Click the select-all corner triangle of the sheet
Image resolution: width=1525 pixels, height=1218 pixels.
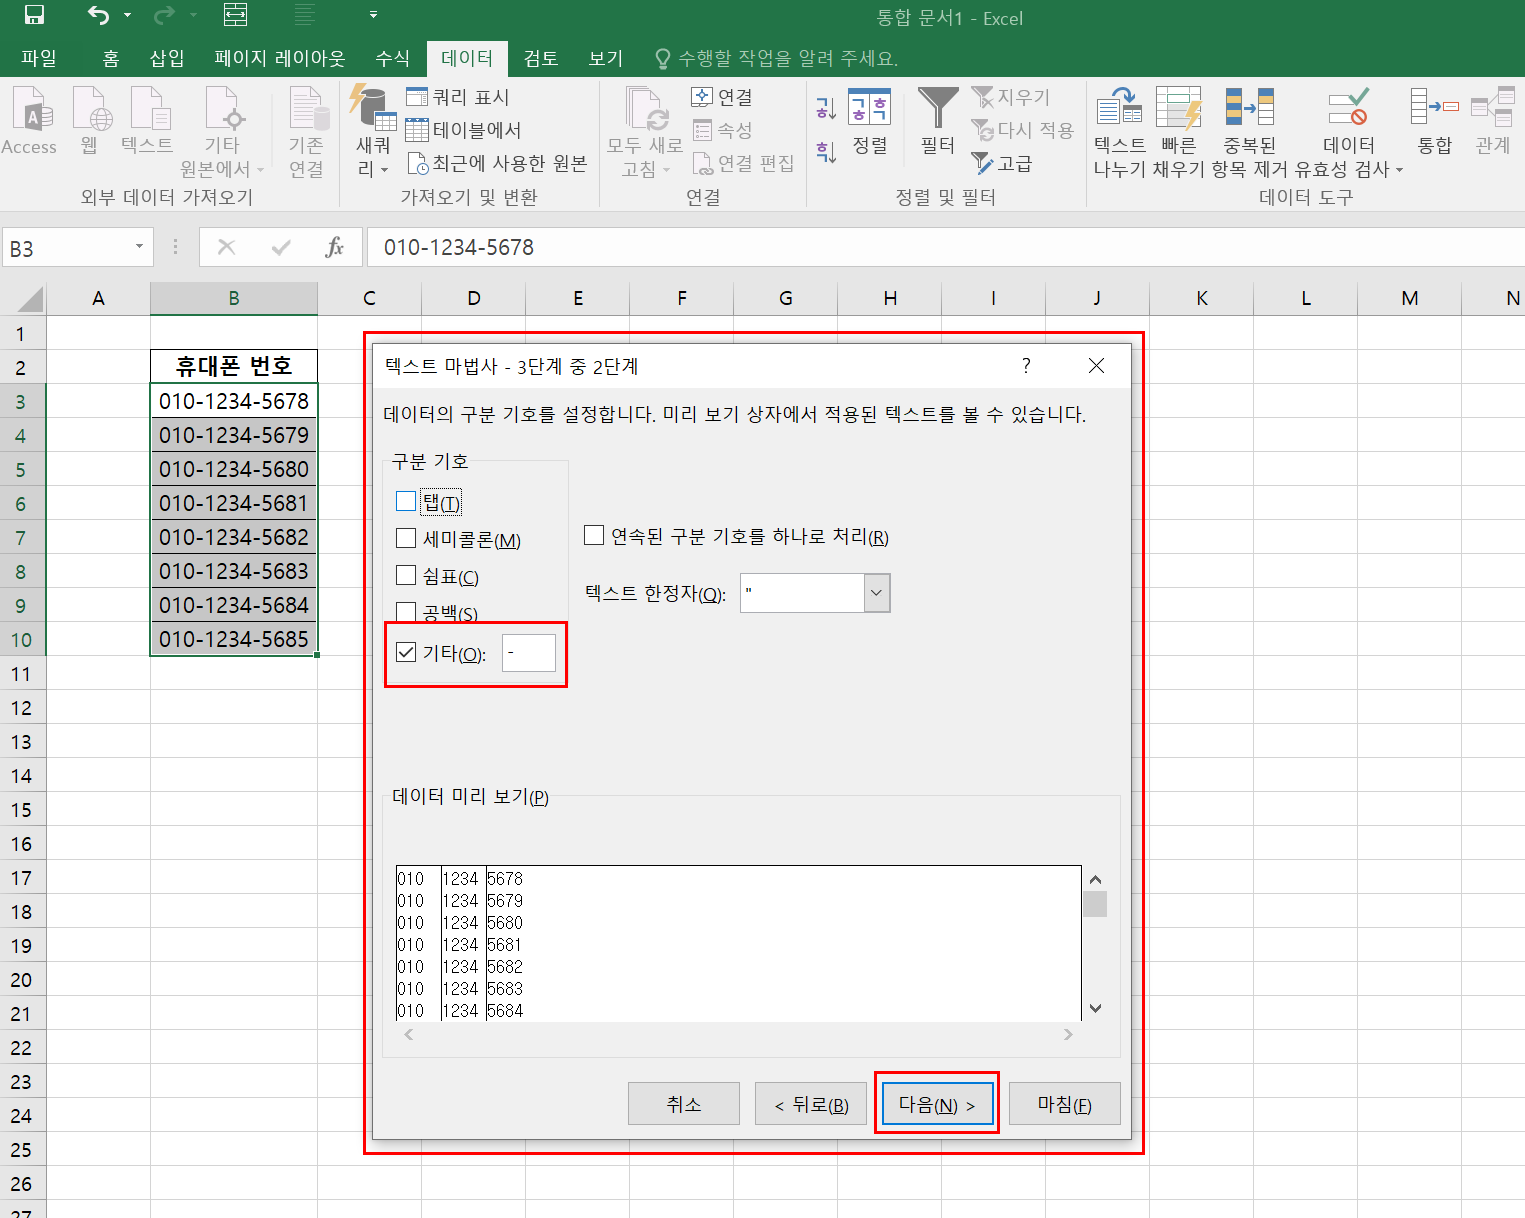30,299
